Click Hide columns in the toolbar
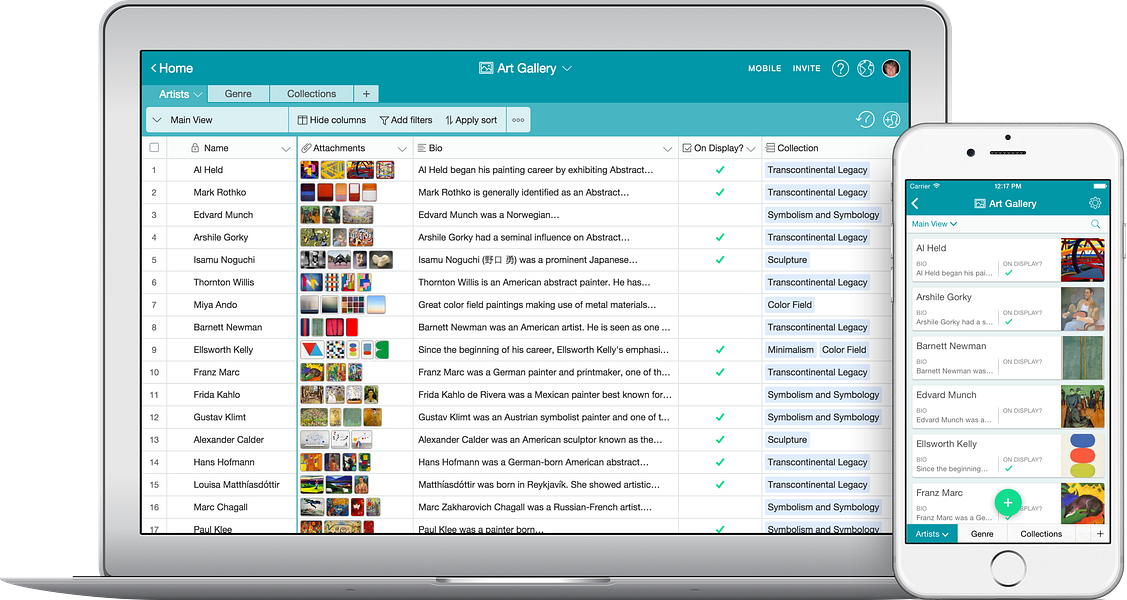 pyautogui.click(x=332, y=120)
